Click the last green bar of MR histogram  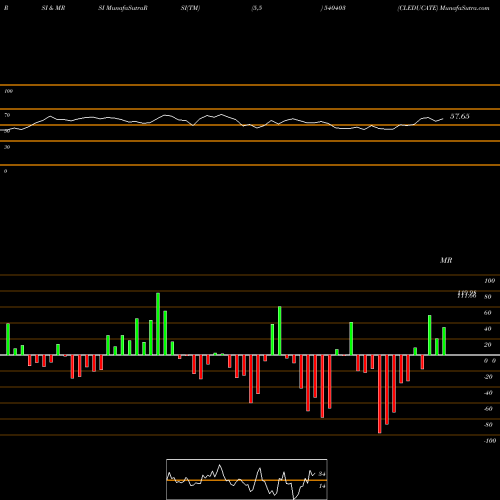point(444,341)
